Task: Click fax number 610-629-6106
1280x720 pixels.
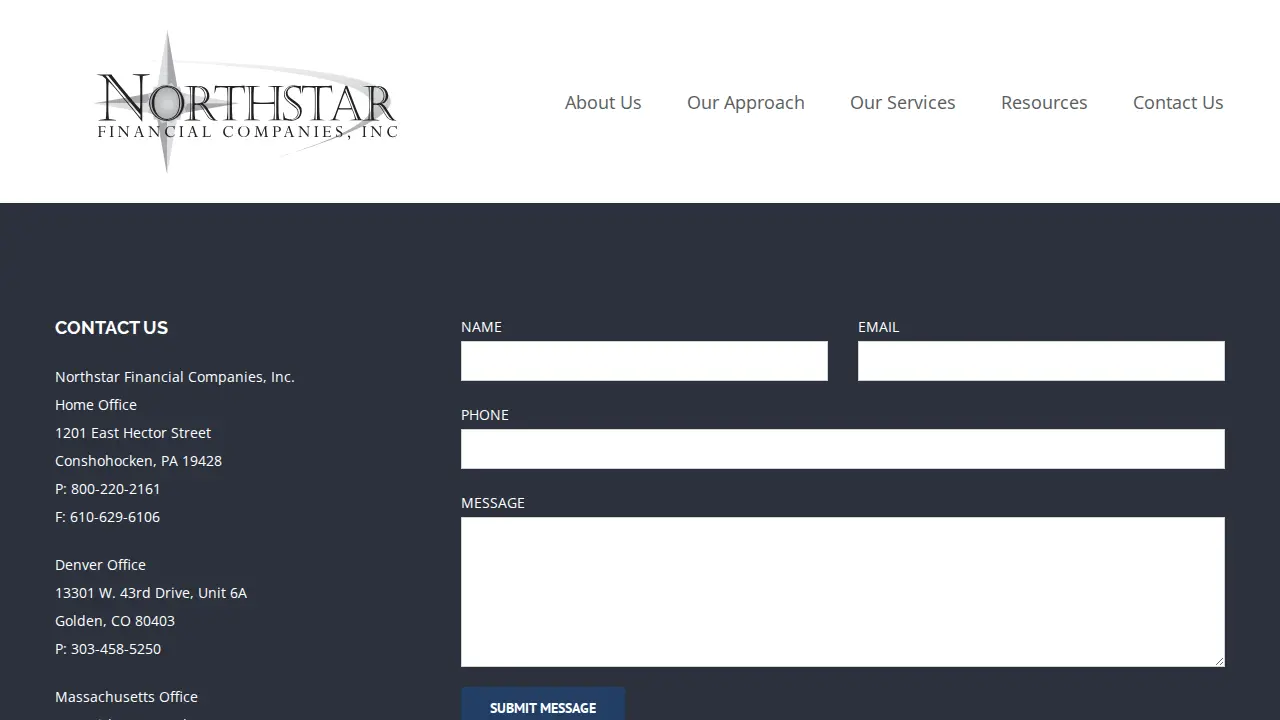Action: tap(115, 517)
